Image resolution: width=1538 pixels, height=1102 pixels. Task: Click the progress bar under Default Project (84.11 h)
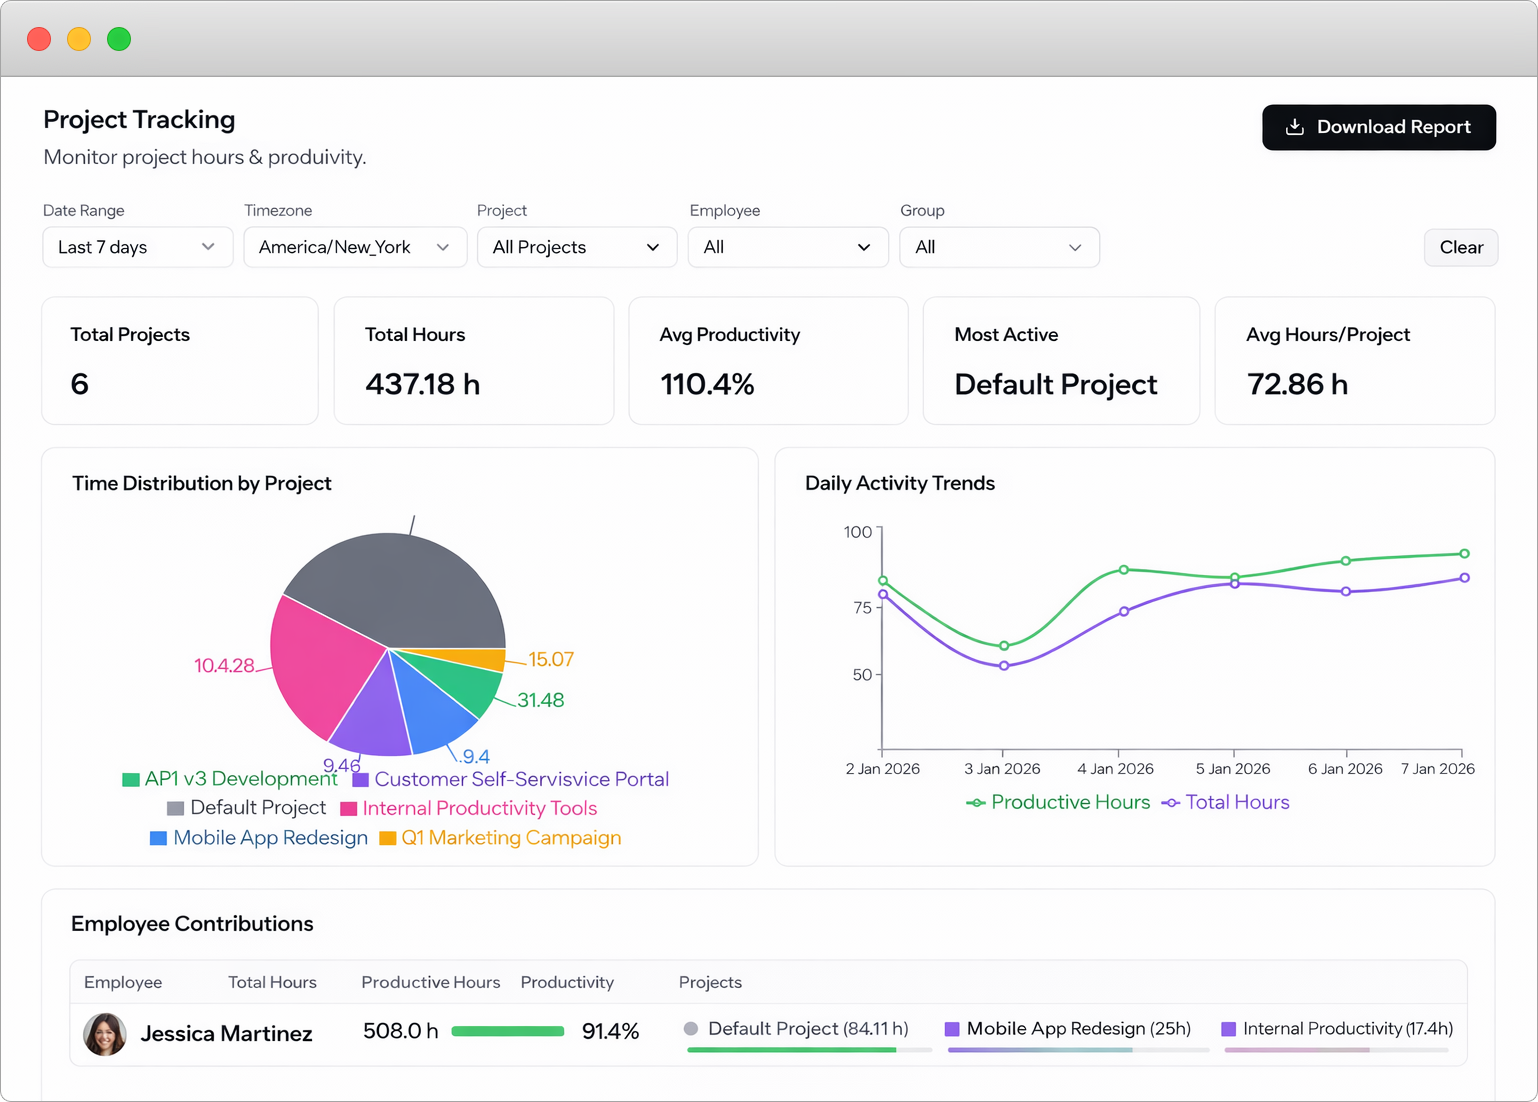[809, 1050]
